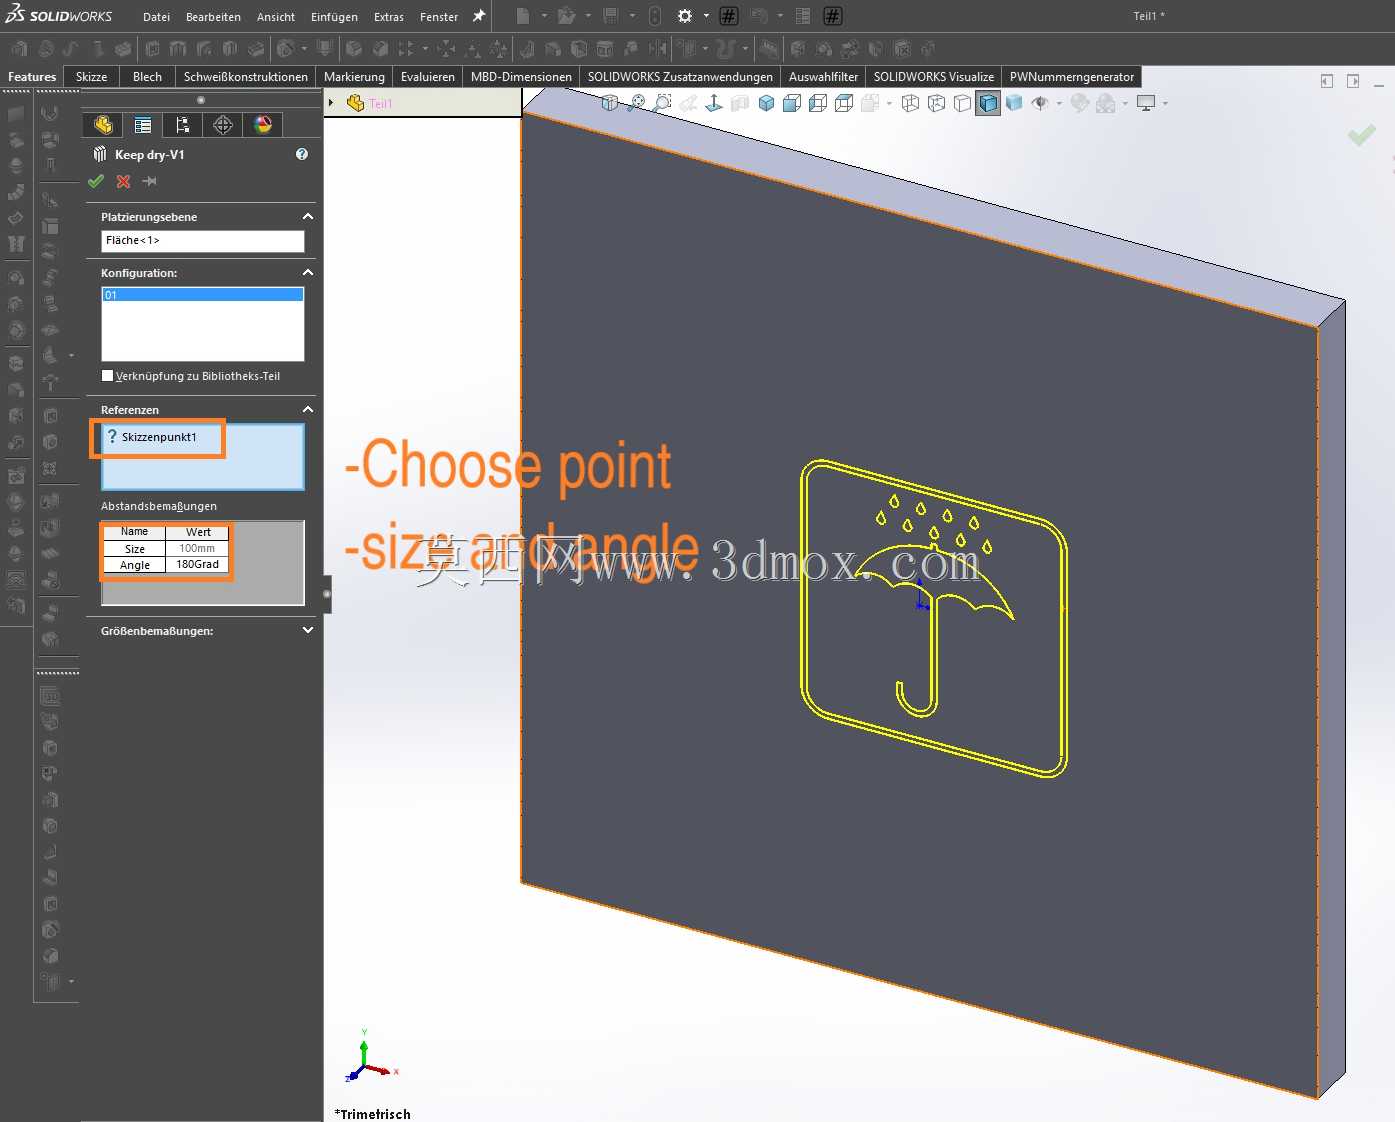Switch to the Evaluieren tab
Viewport: 1395px width, 1122px height.
pyautogui.click(x=428, y=77)
